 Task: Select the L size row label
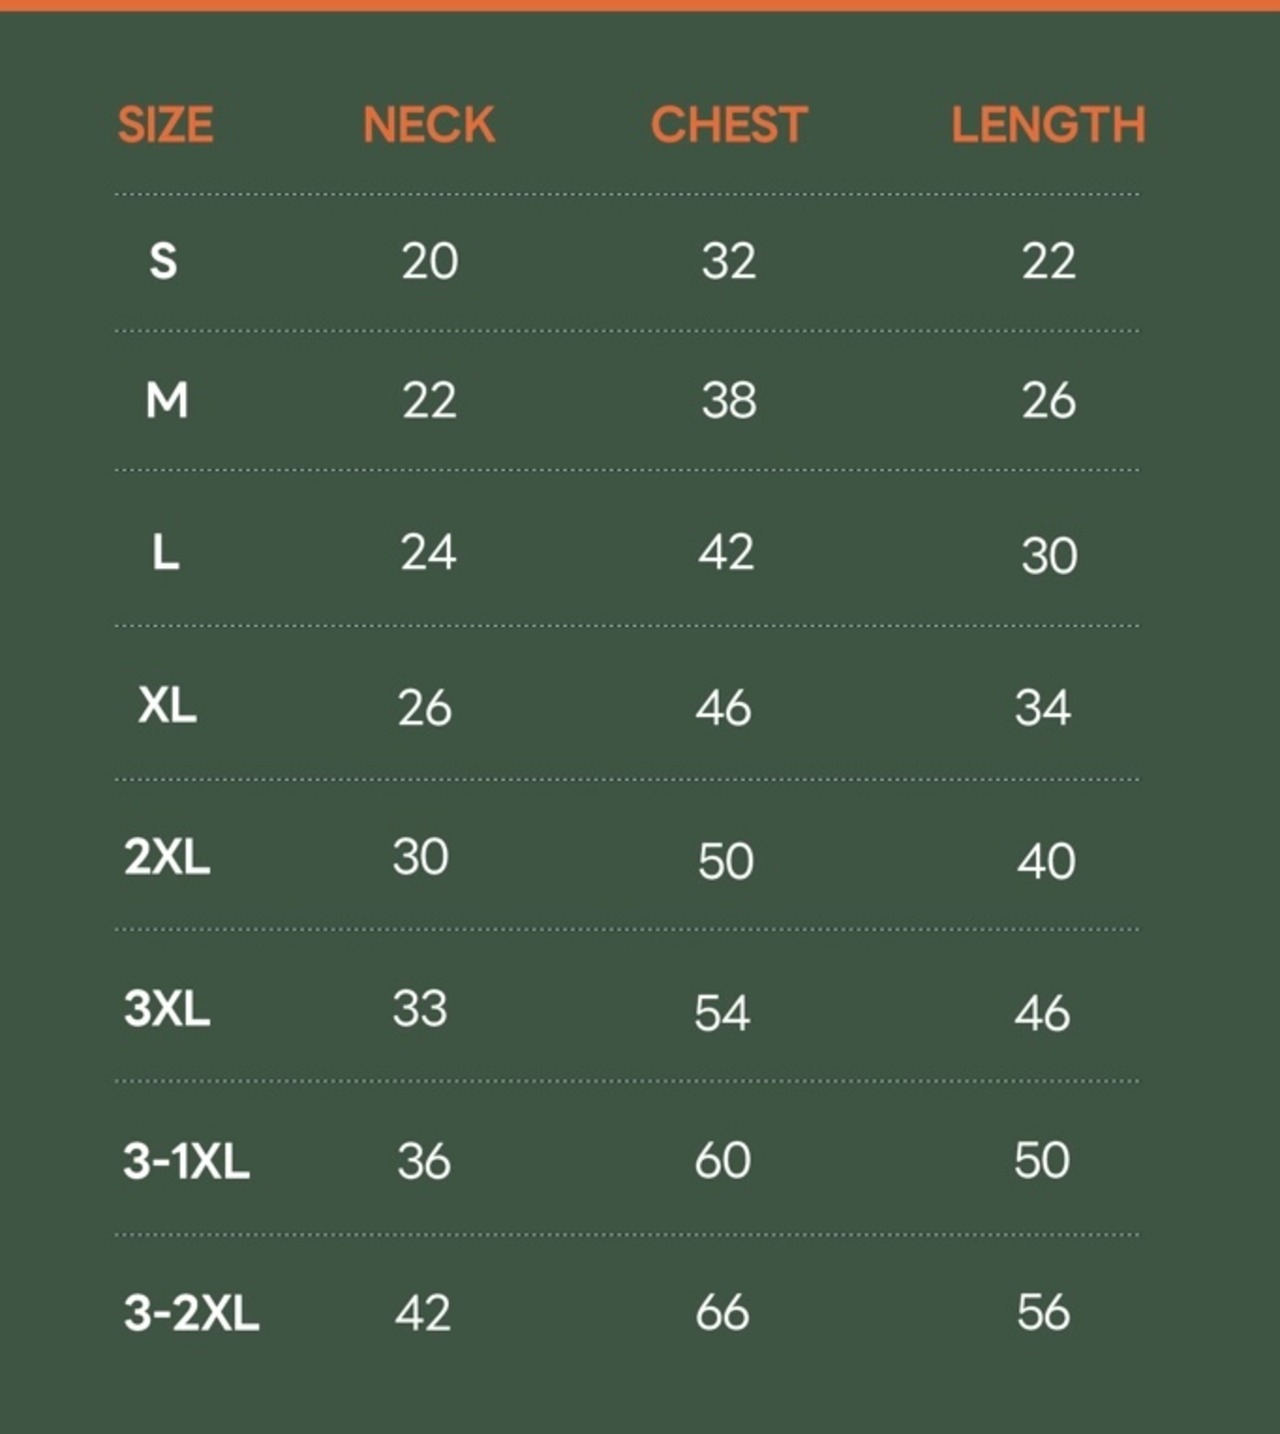[x=165, y=551]
